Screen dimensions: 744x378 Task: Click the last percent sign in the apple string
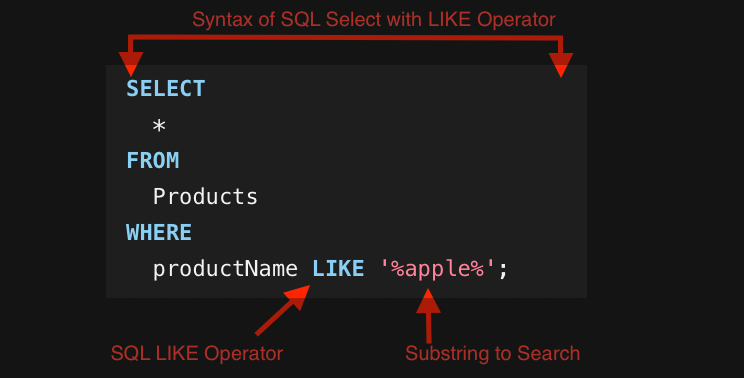click(477, 269)
